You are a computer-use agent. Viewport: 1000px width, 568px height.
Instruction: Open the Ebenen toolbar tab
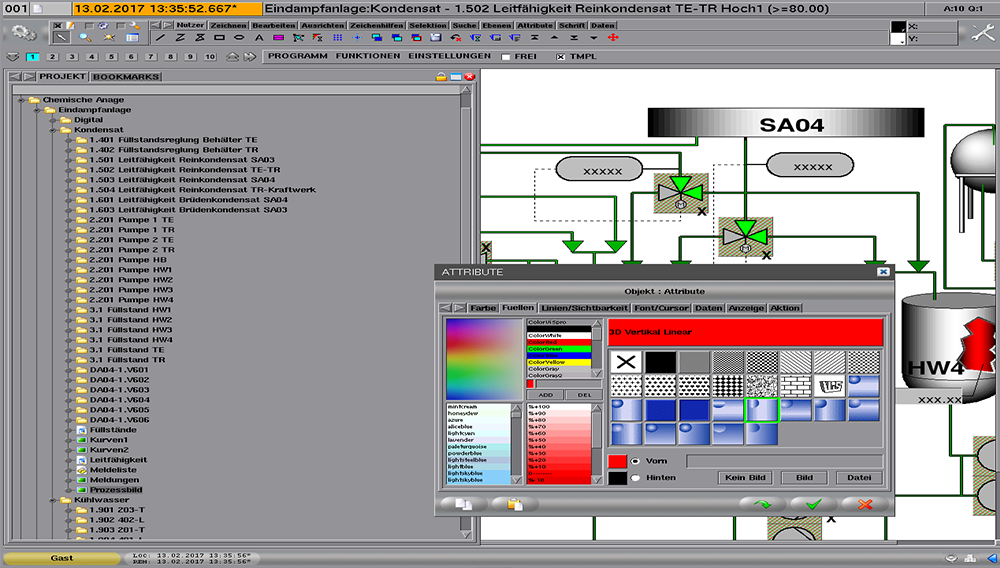[497, 25]
